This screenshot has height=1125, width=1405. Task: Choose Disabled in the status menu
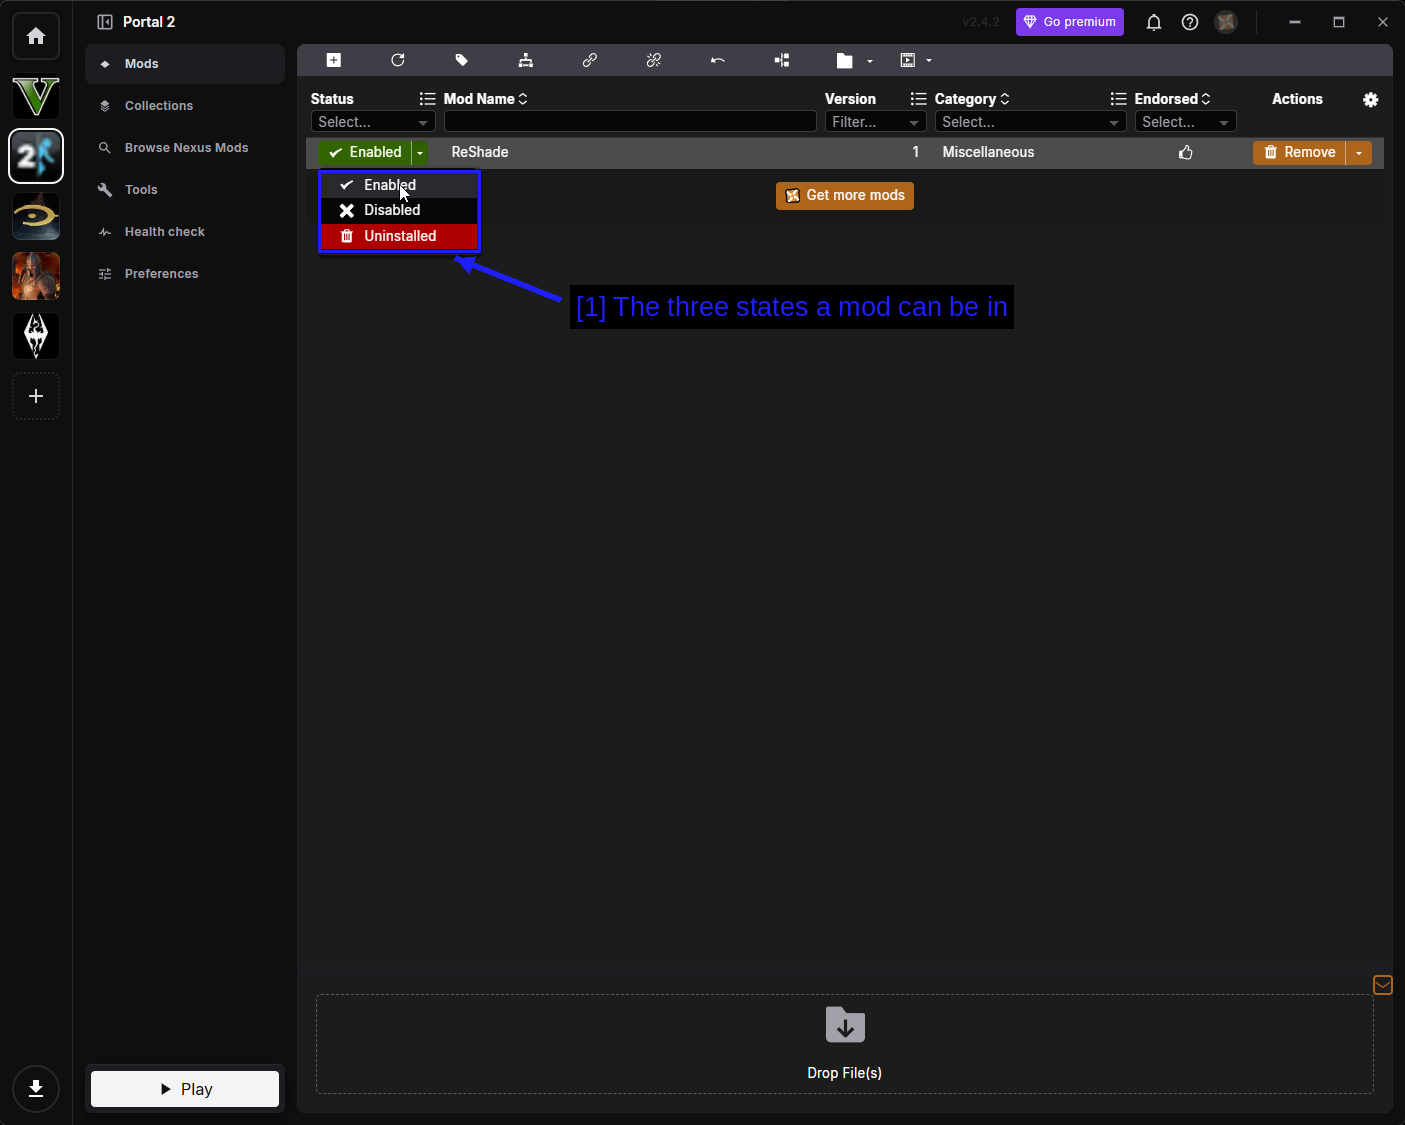399,210
